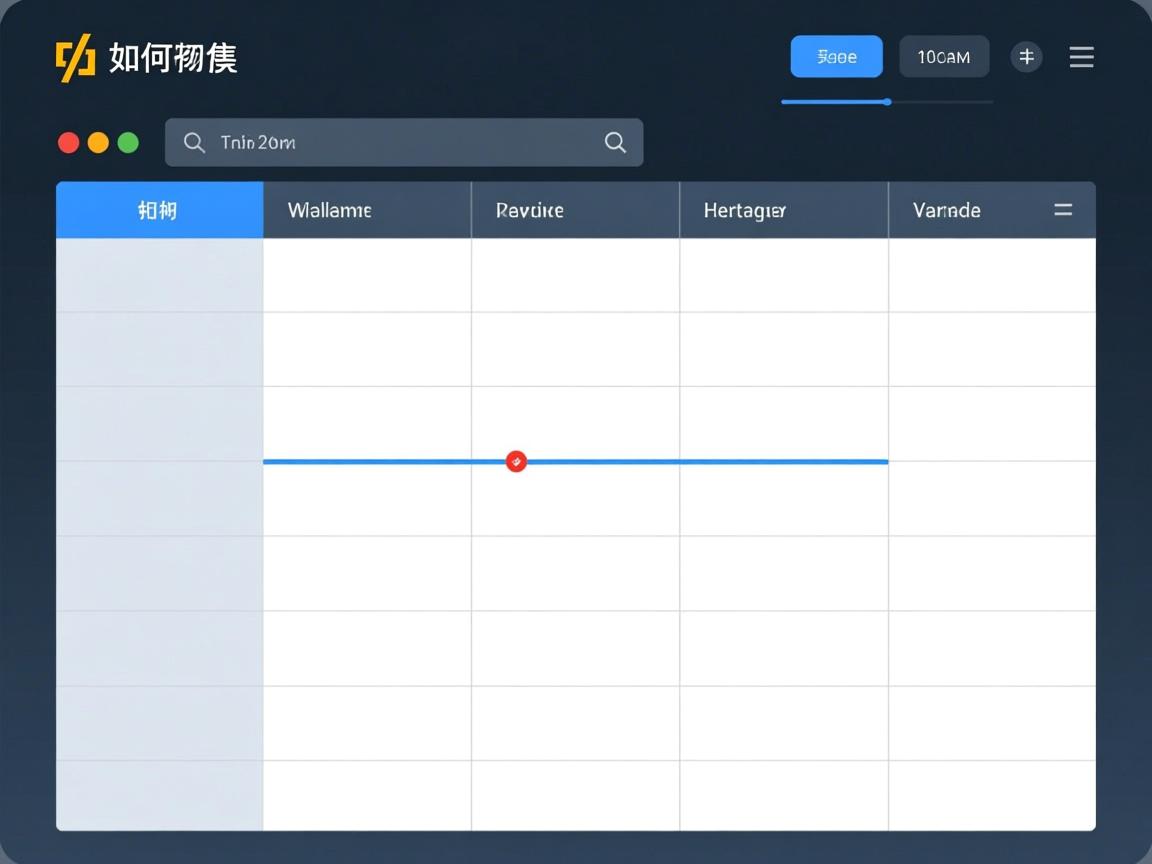Viewport: 1152px width, 864px height.
Task: Toggle the green traffic light control
Action: pos(128,142)
